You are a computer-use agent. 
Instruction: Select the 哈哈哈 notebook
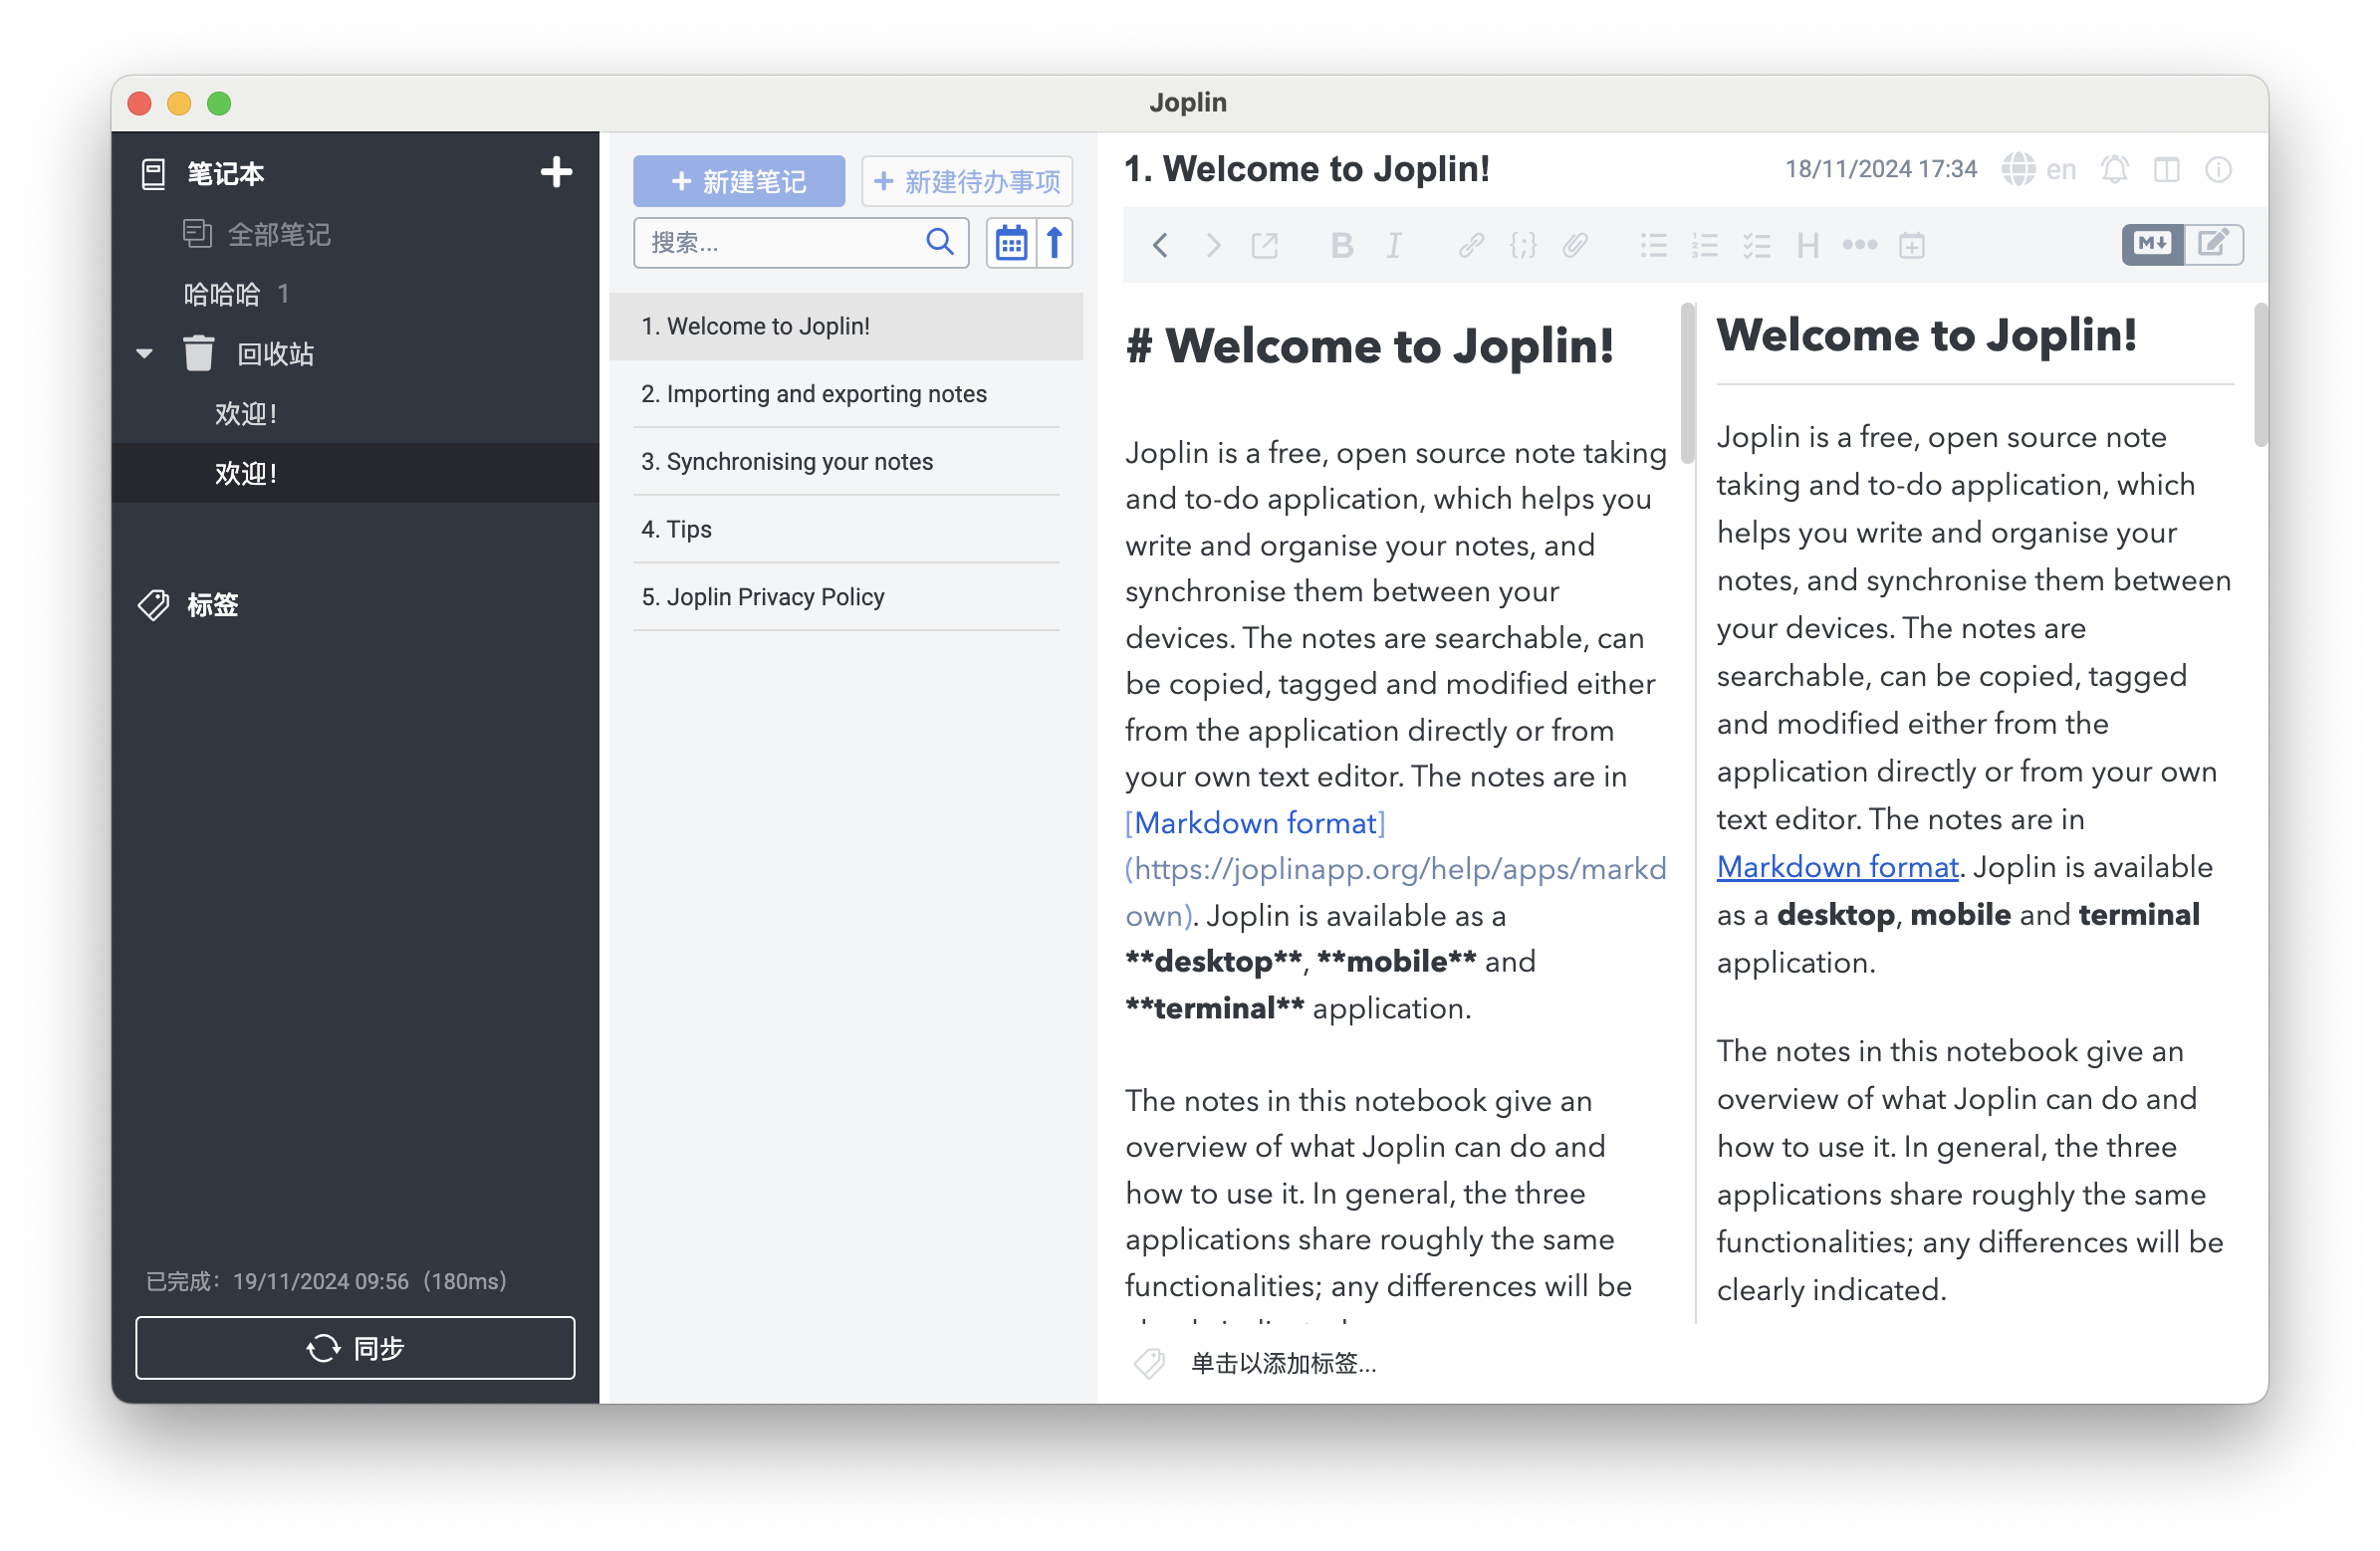pyautogui.click(x=222, y=294)
